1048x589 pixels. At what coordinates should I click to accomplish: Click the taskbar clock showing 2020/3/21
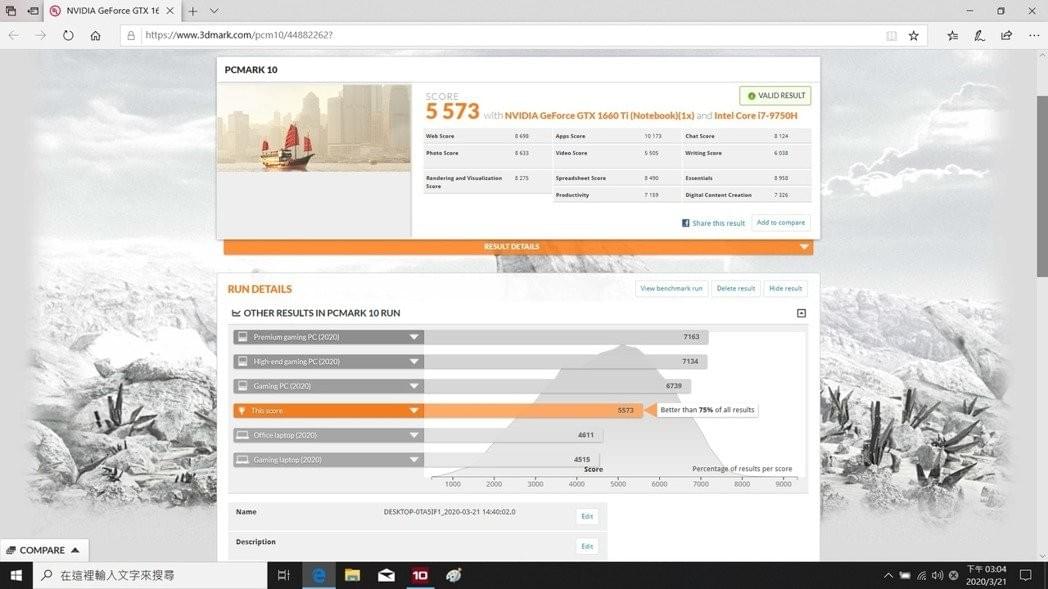[x=986, y=575]
